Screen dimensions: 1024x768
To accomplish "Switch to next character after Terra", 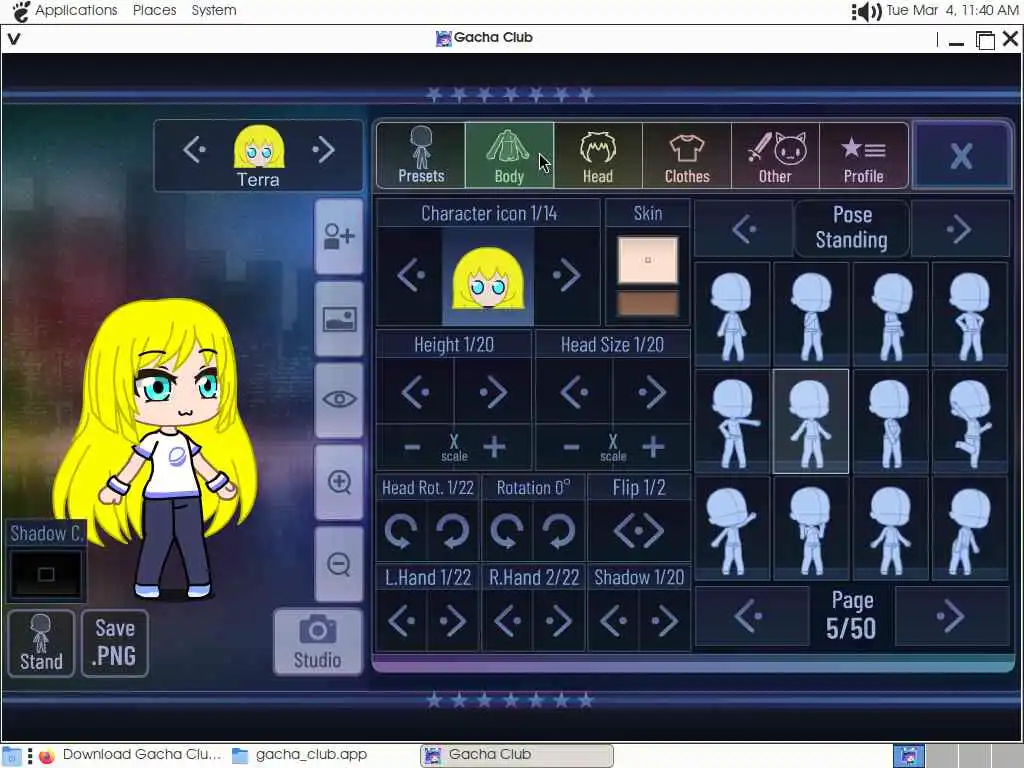I will (x=324, y=150).
